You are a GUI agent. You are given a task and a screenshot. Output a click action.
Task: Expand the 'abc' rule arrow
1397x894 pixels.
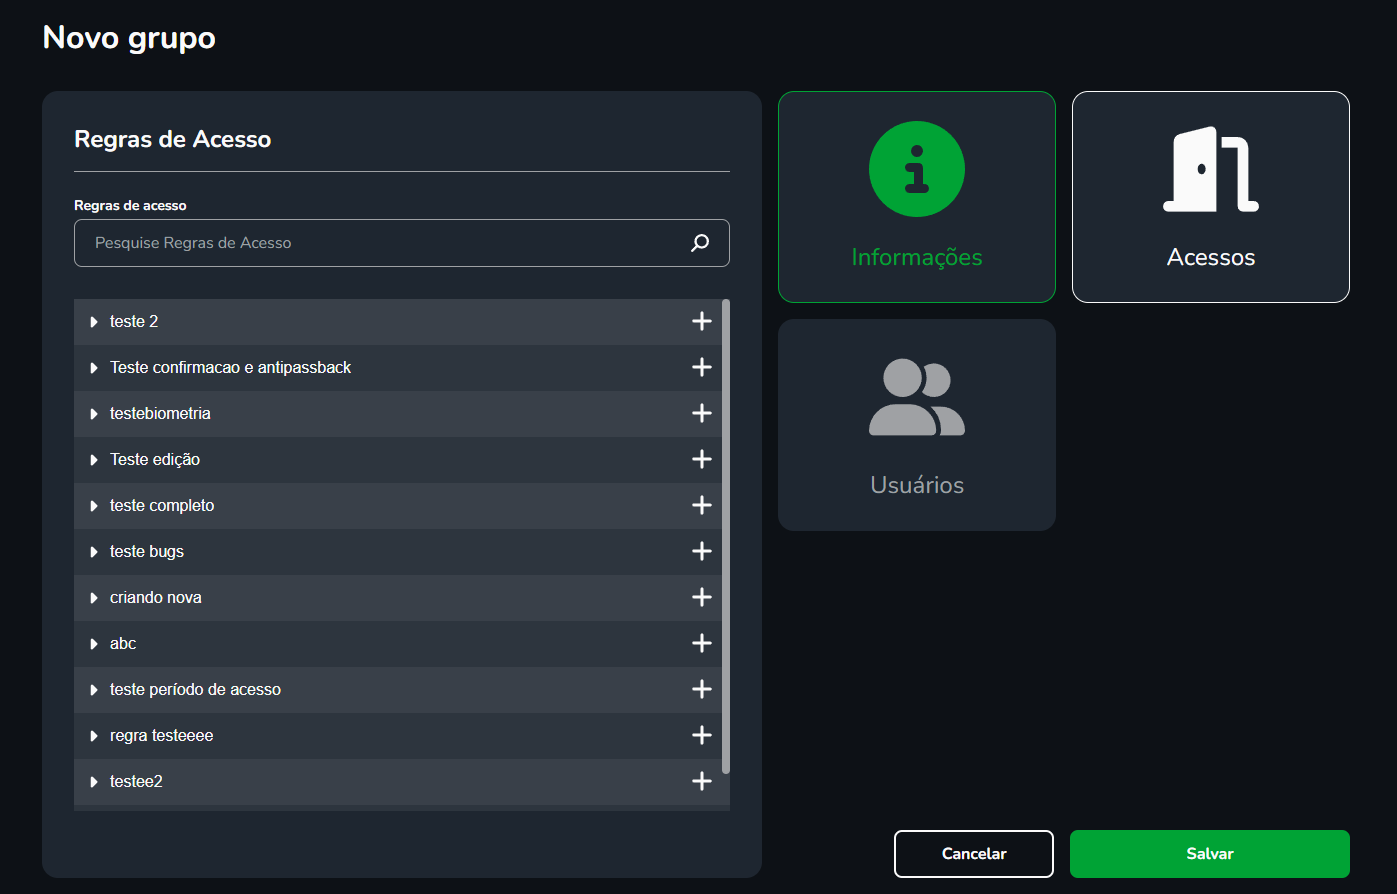click(x=94, y=644)
